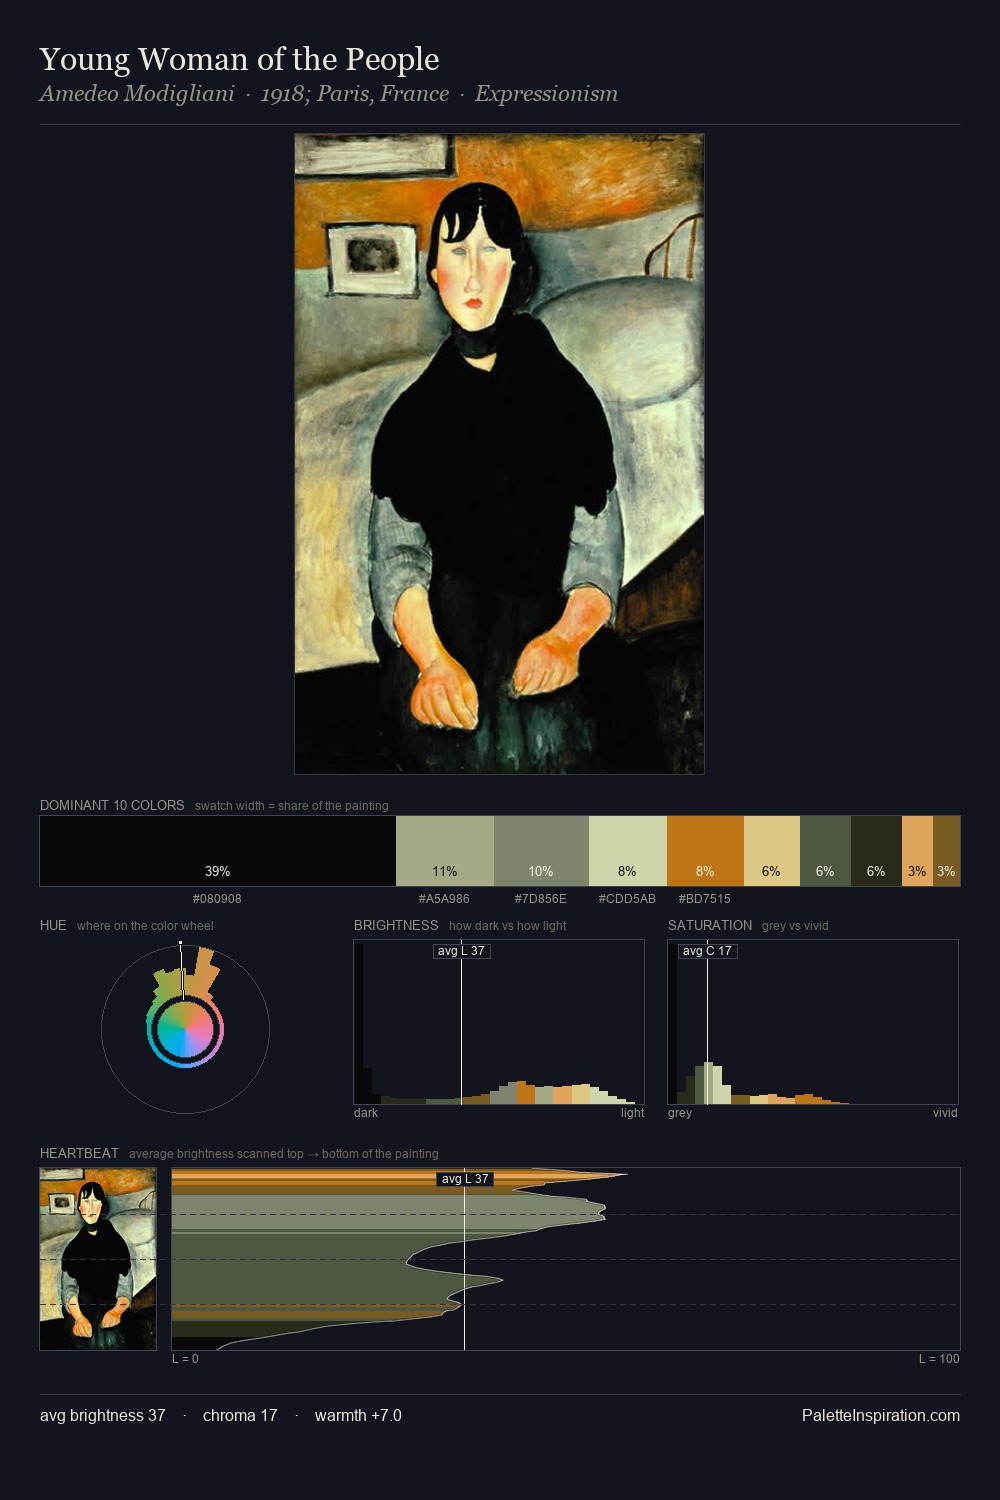This screenshot has height=1500, width=1000.
Task: Click the 'dark' axis label
Action: pyautogui.click(x=366, y=1113)
